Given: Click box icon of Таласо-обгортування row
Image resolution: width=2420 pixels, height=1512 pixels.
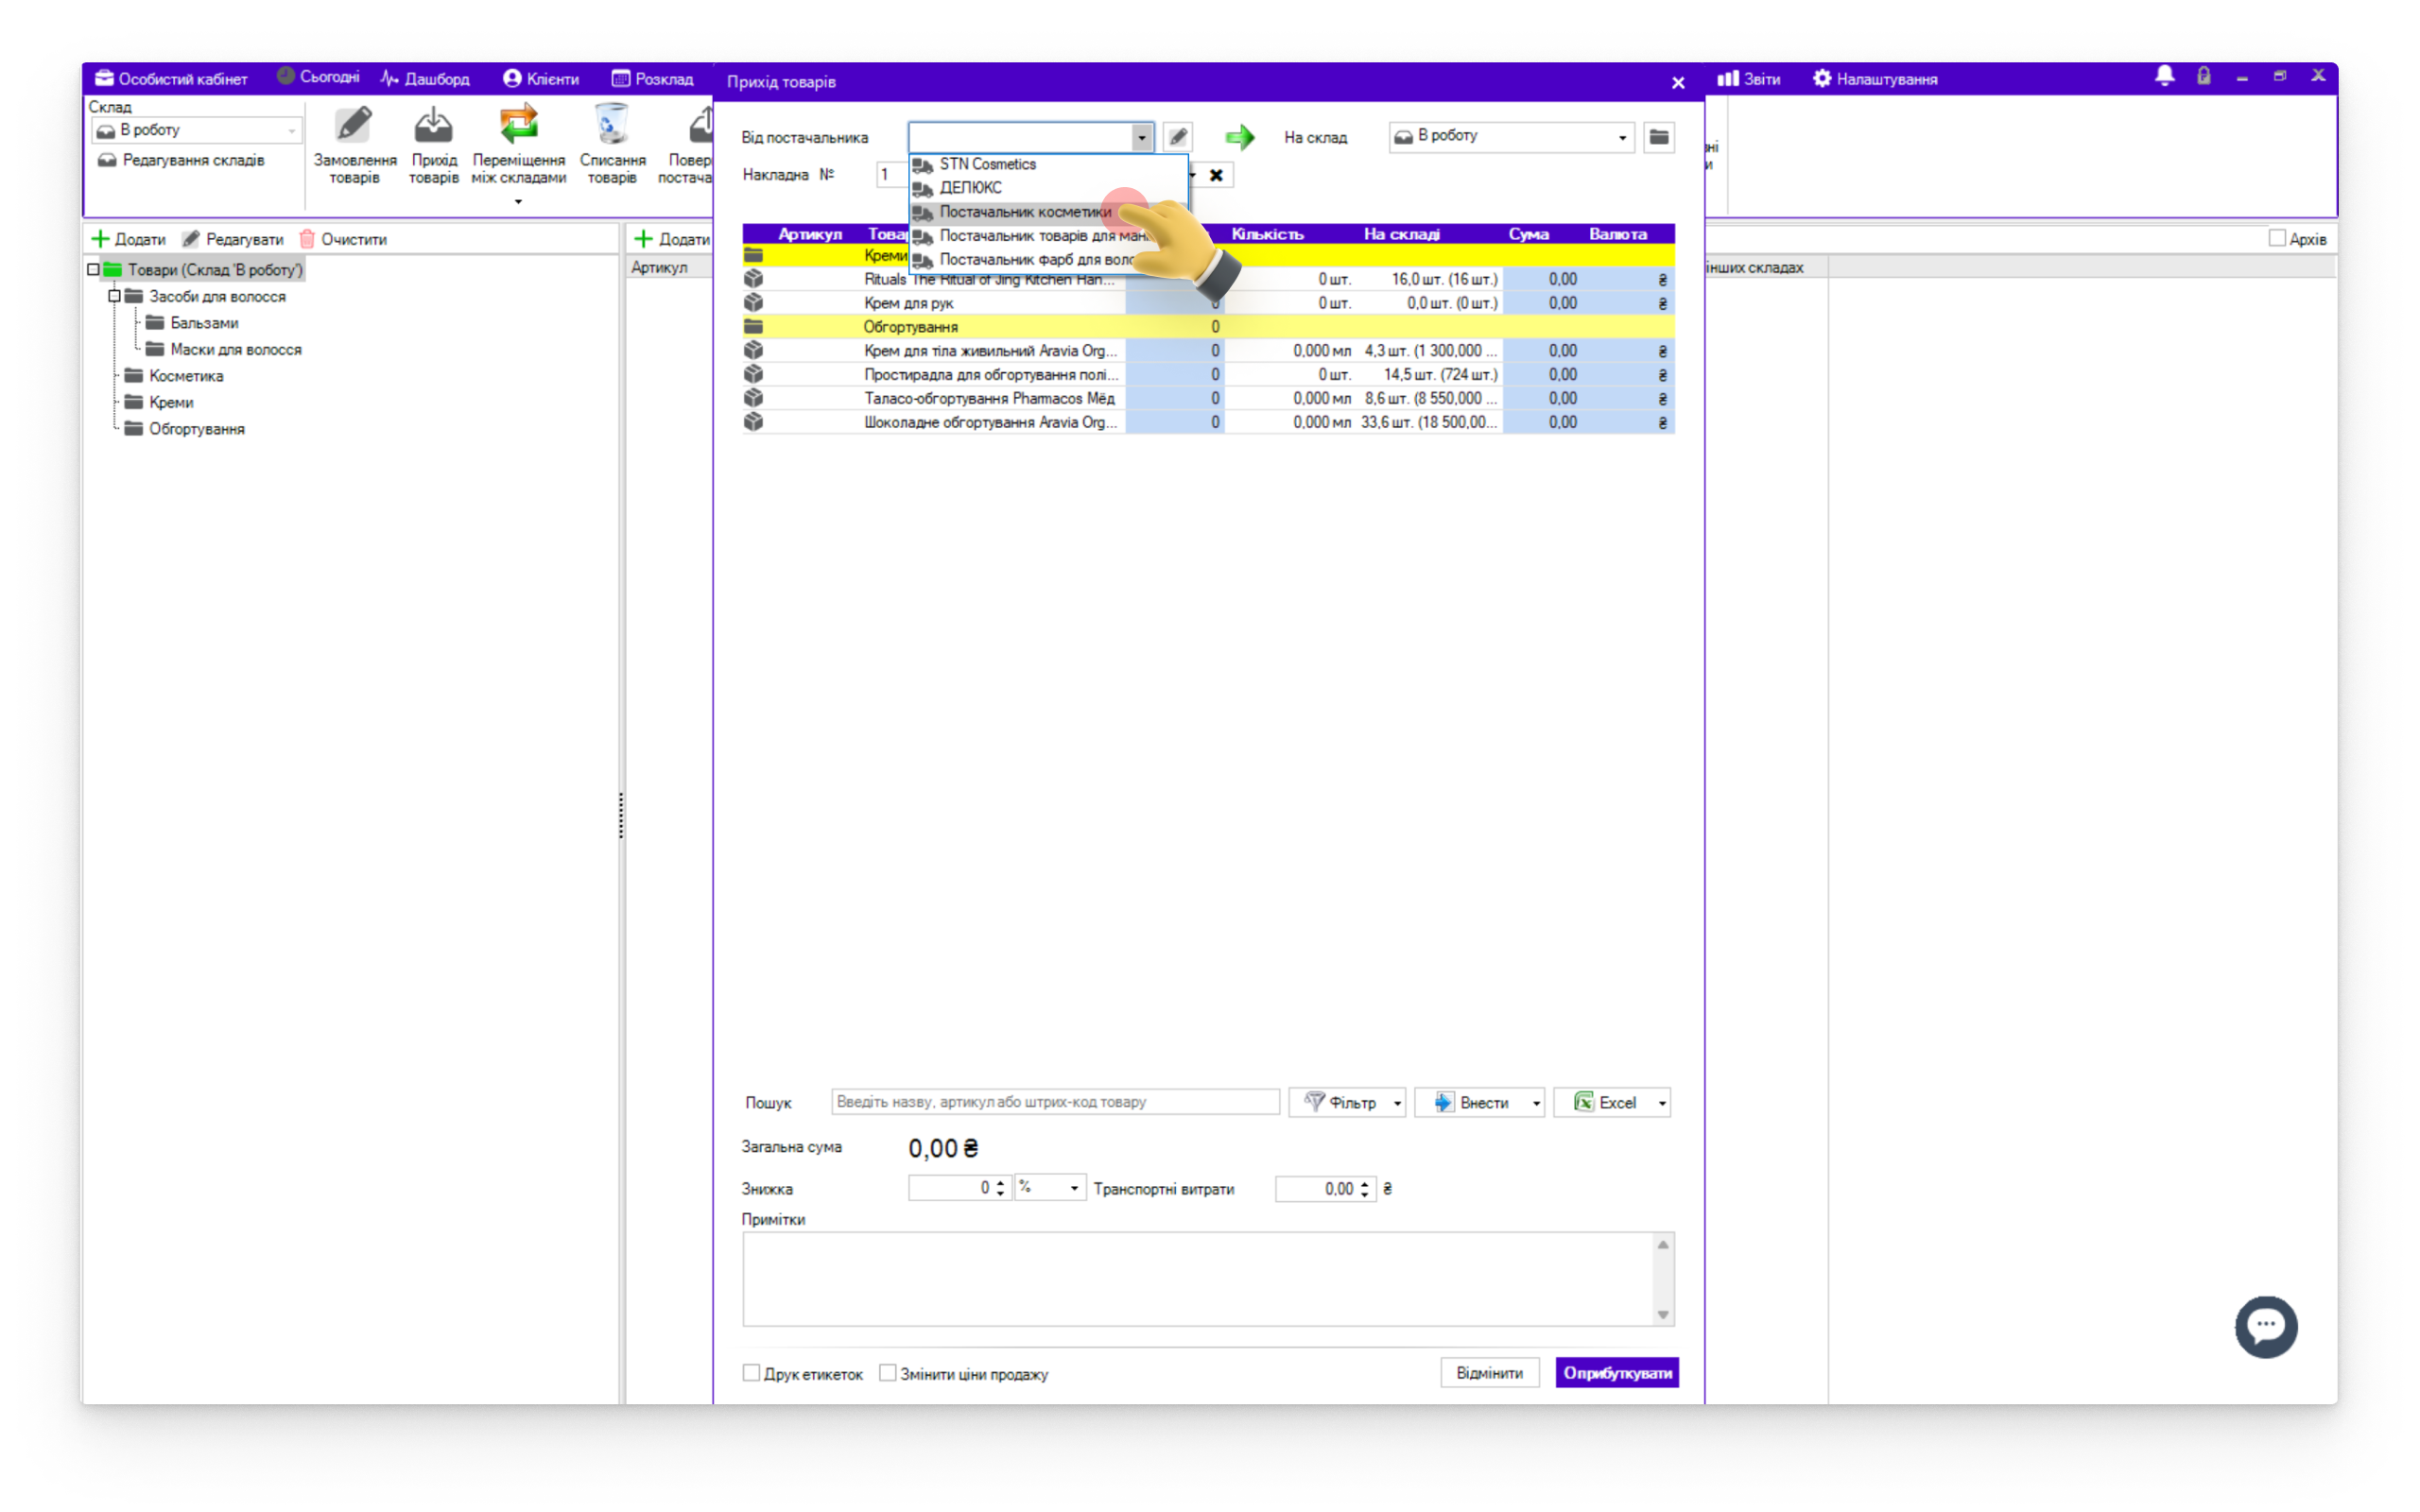Looking at the screenshot, I should point(753,398).
